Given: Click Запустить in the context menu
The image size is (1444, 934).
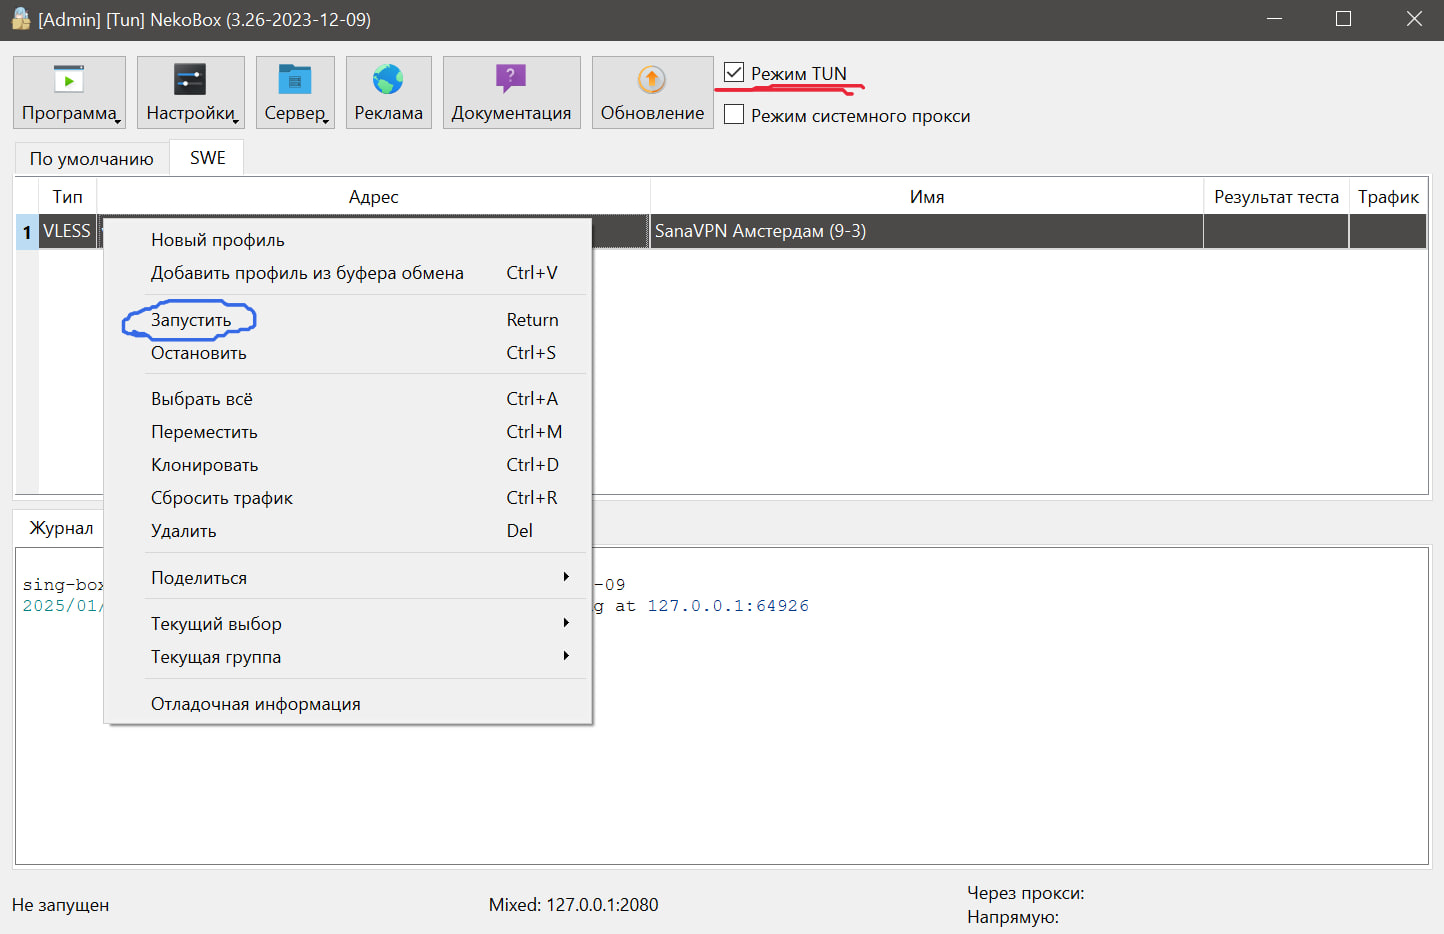Looking at the screenshot, I should click(x=348, y=320).
